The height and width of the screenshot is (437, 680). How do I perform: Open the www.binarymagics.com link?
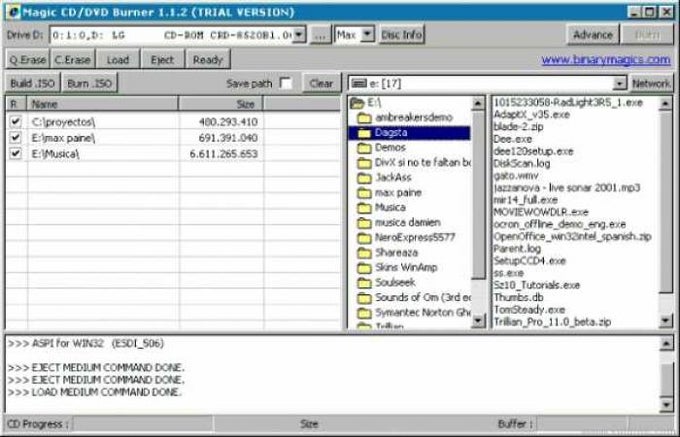pos(606,60)
